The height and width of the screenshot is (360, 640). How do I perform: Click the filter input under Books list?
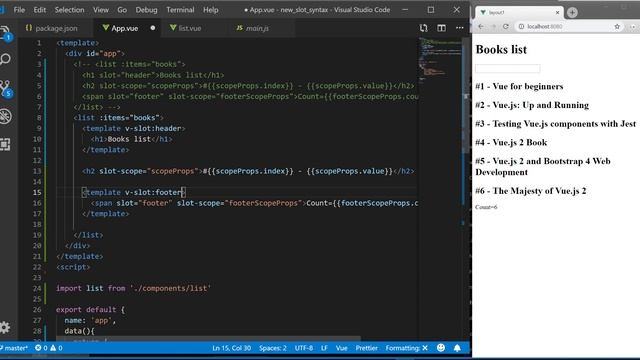click(x=507, y=68)
